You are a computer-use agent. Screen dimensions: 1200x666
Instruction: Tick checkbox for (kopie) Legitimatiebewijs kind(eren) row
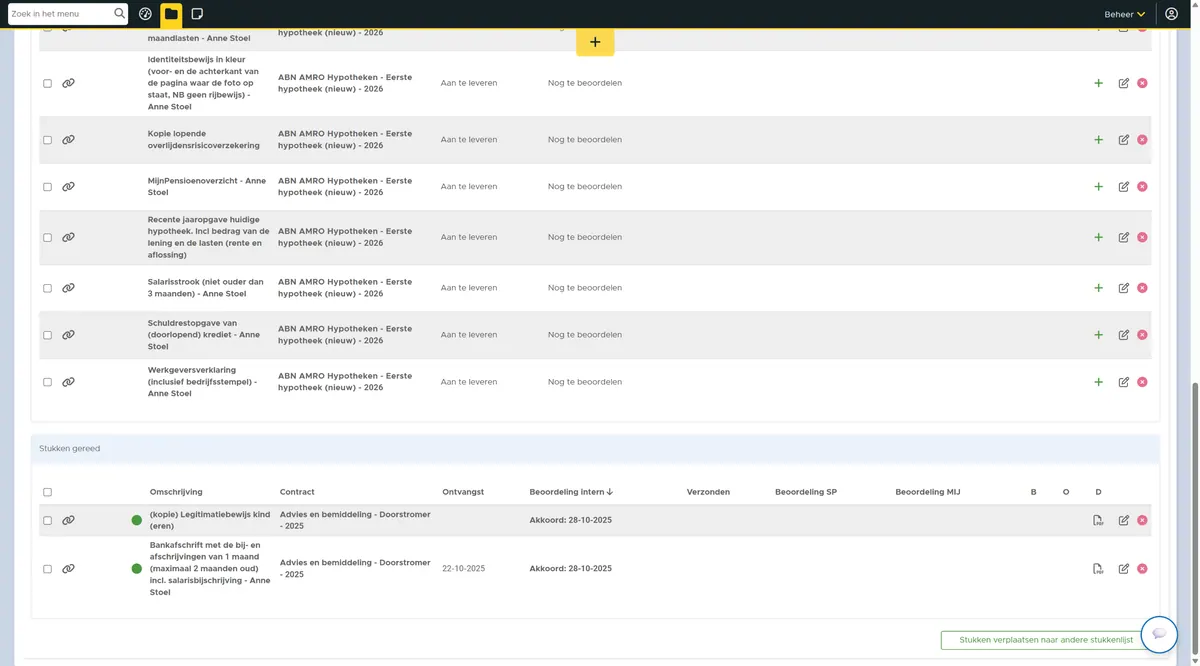tap(47, 520)
